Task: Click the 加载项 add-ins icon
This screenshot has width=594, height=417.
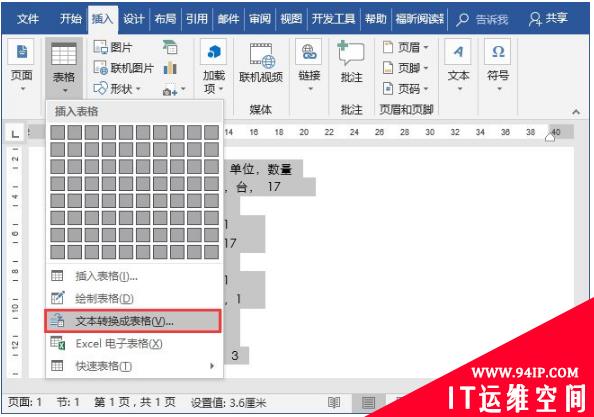Action: 214,52
